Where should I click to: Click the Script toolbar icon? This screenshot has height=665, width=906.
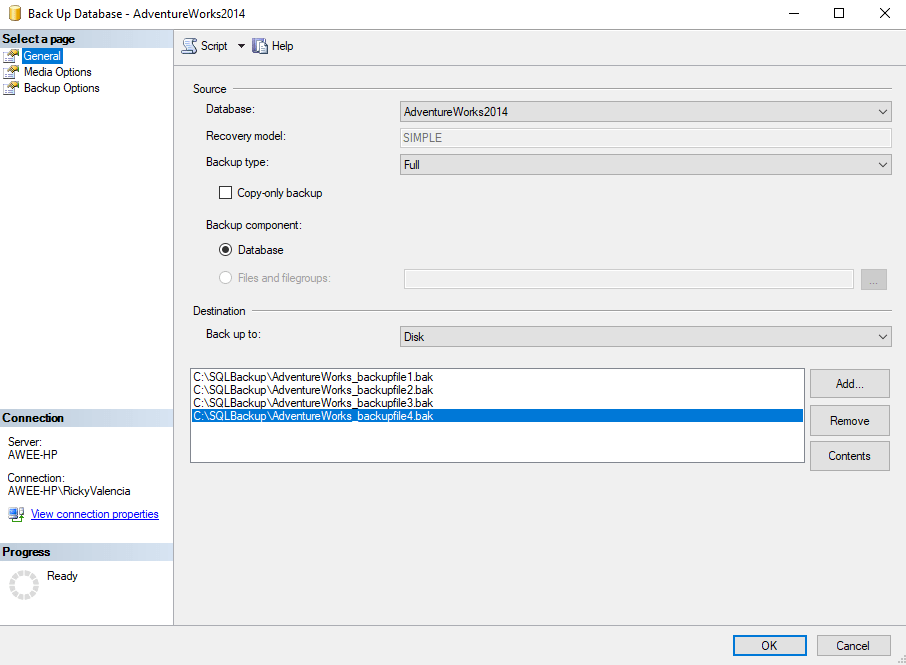pos(189,46)
